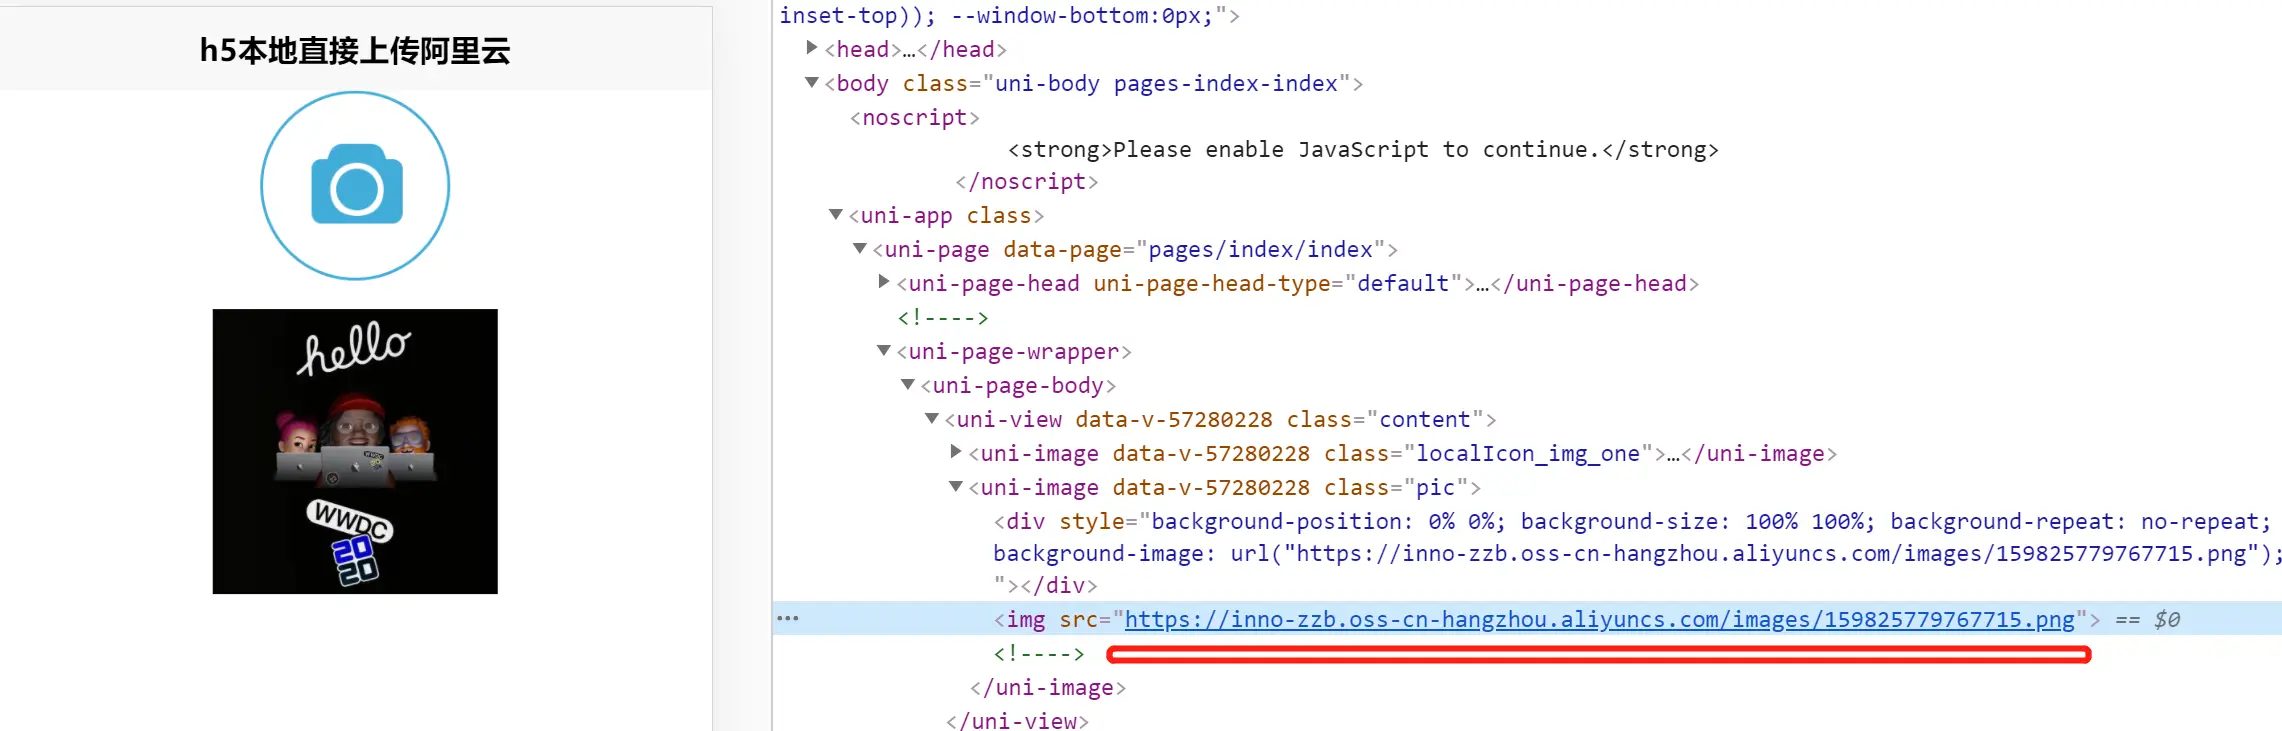Collapse the uni-image pic element
Viewport: 2282px width, 731px height.
[956, 486]
